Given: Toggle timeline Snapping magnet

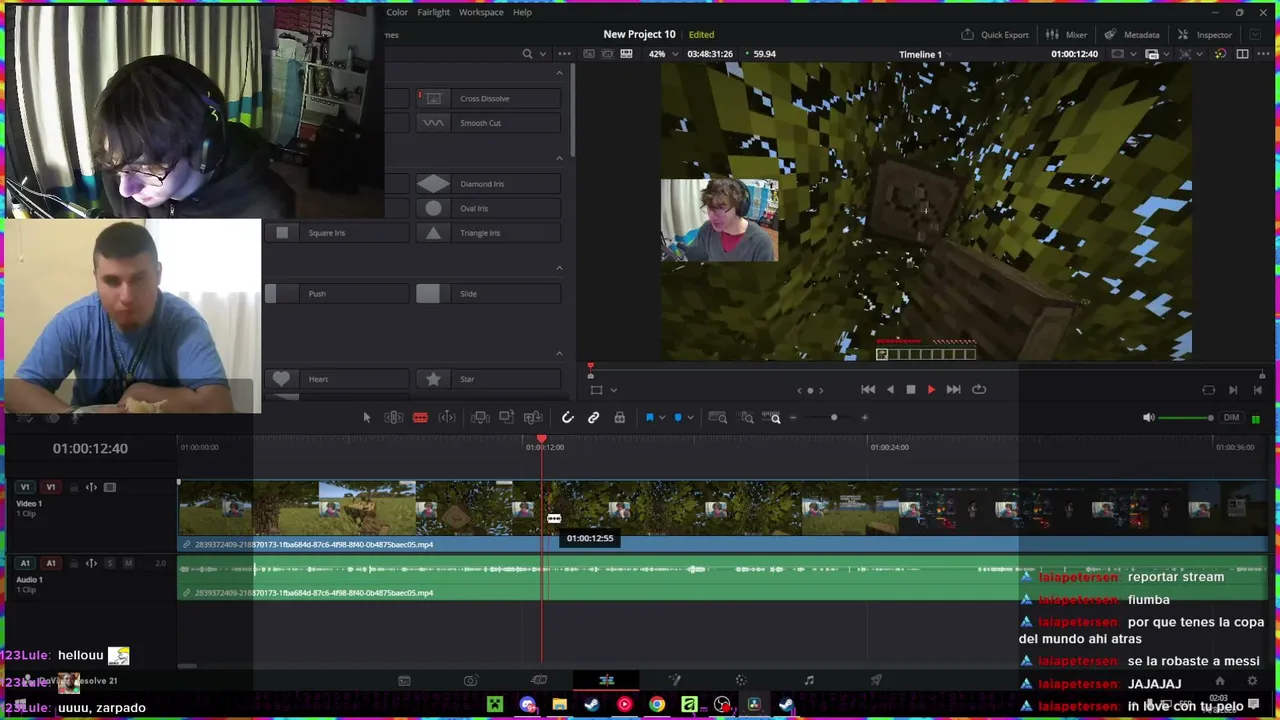Looking at the screenshot, I should click(567, 418).
